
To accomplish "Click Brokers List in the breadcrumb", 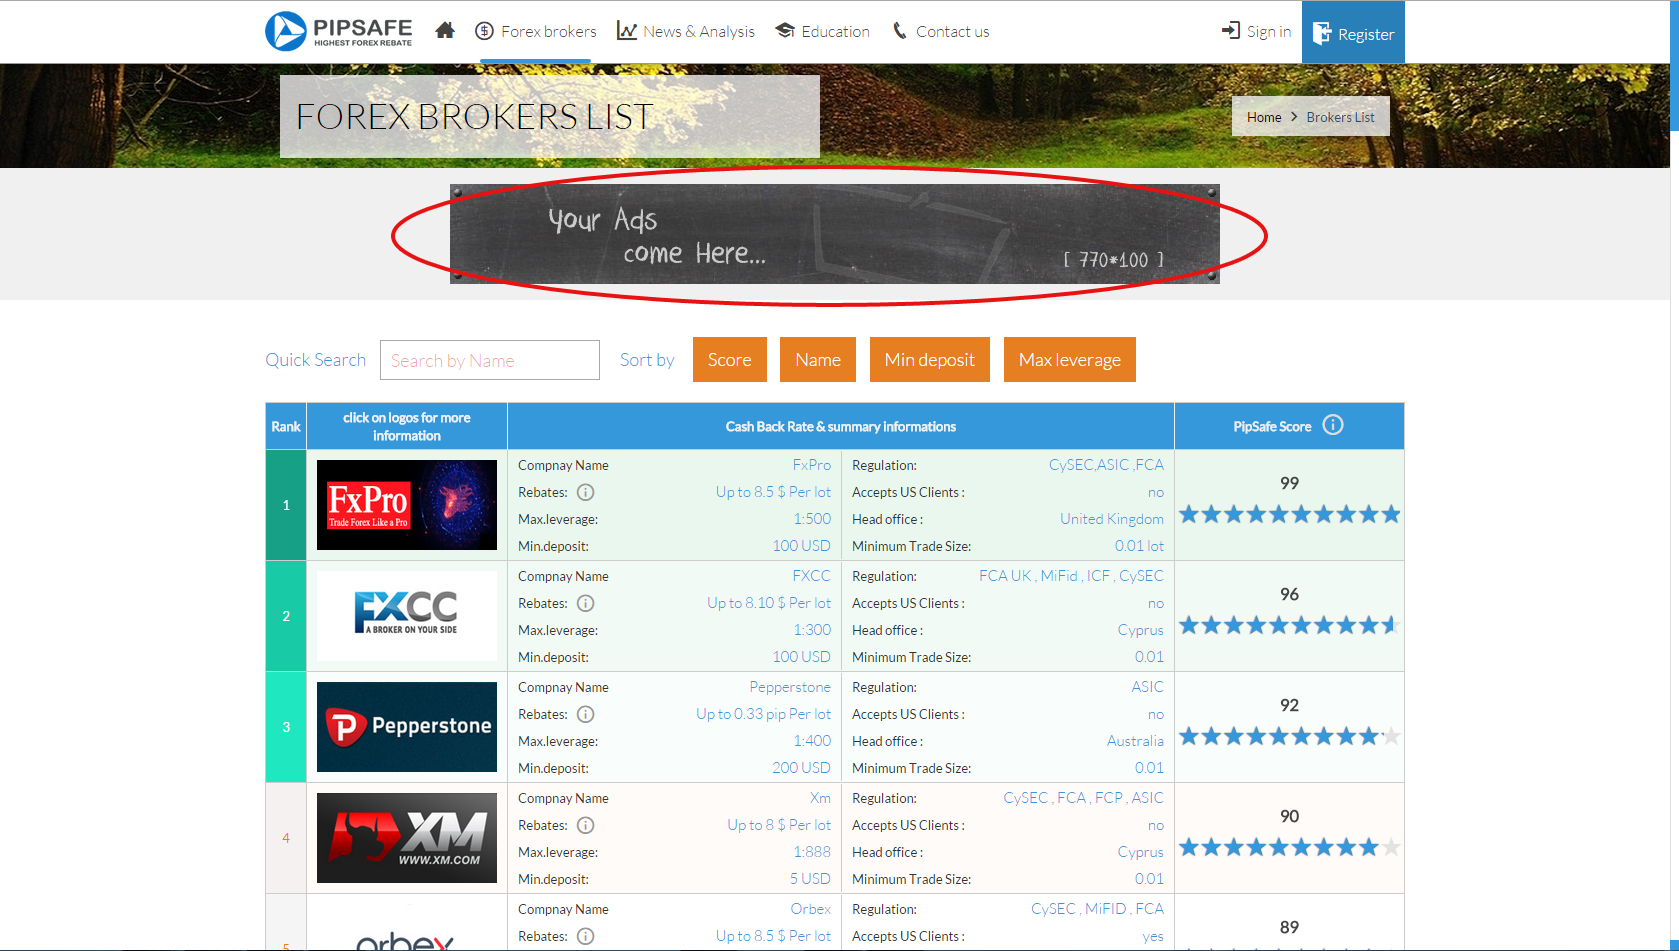I will [1340, 117].
